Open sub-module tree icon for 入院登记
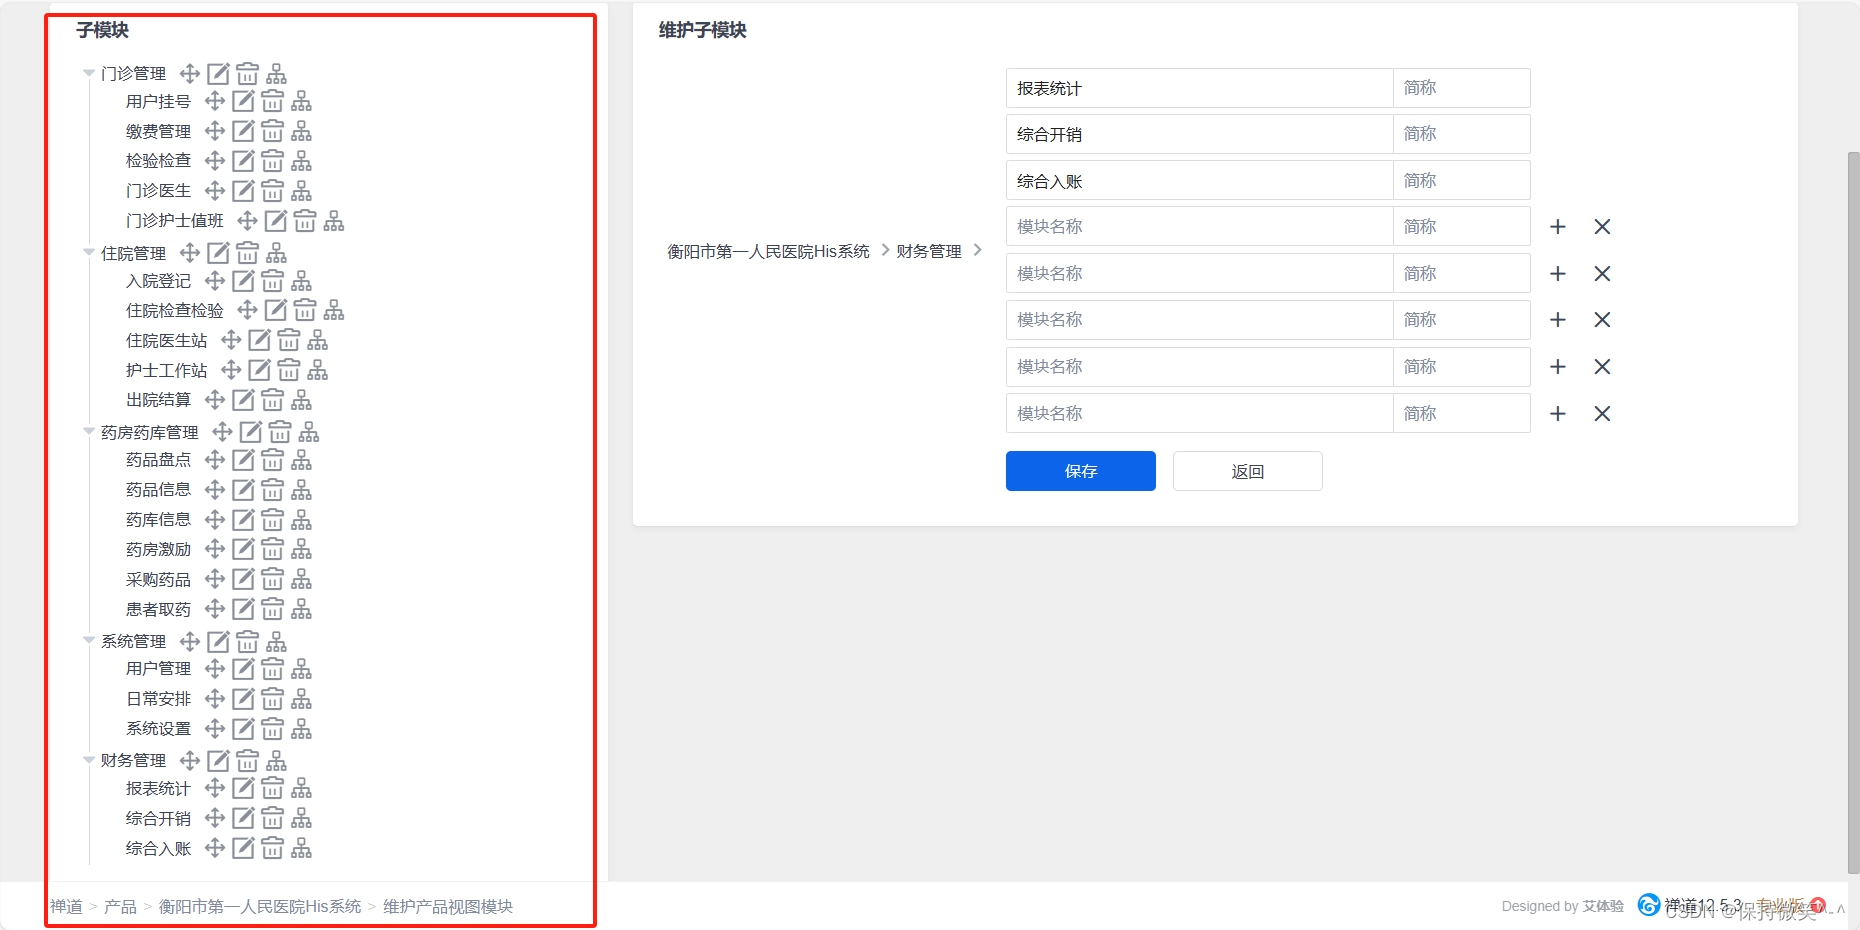The height and width of the screenshot is (930, 1860). 301,281
